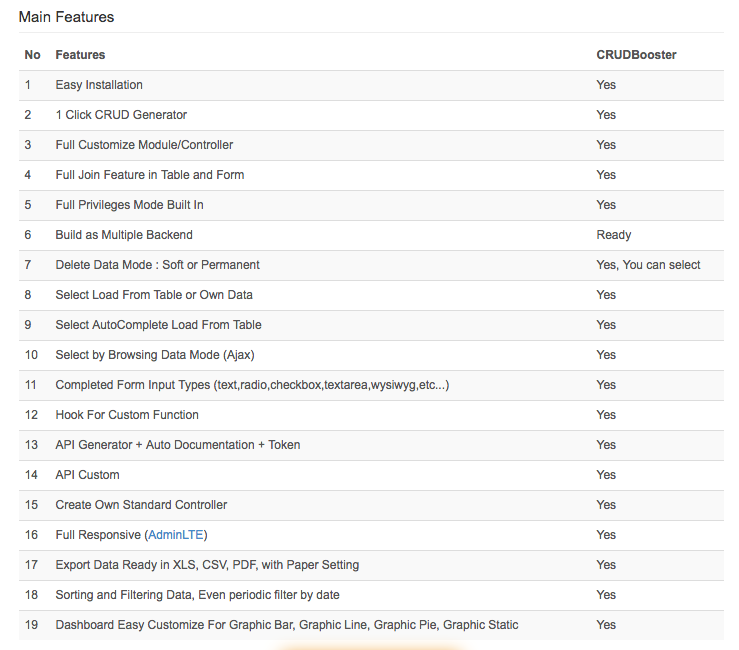This screenshot has width=739, height=650.
Task: Select the Features column header
Action: 80,55
